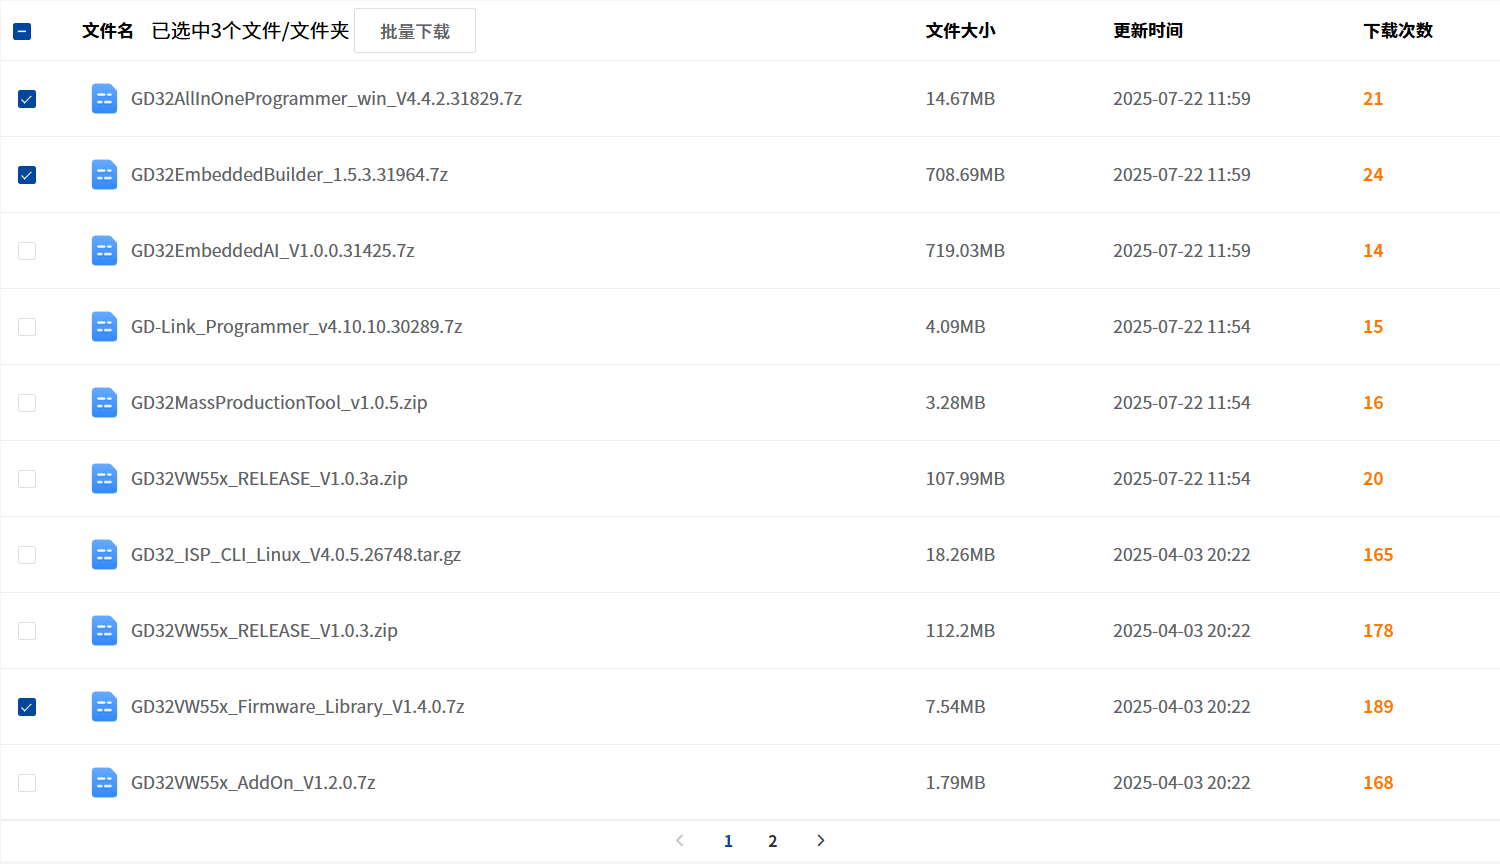Open GD32VW55x_AddOn_V1.2.0.7z file link
The image size is (1500, 864).
253,783
